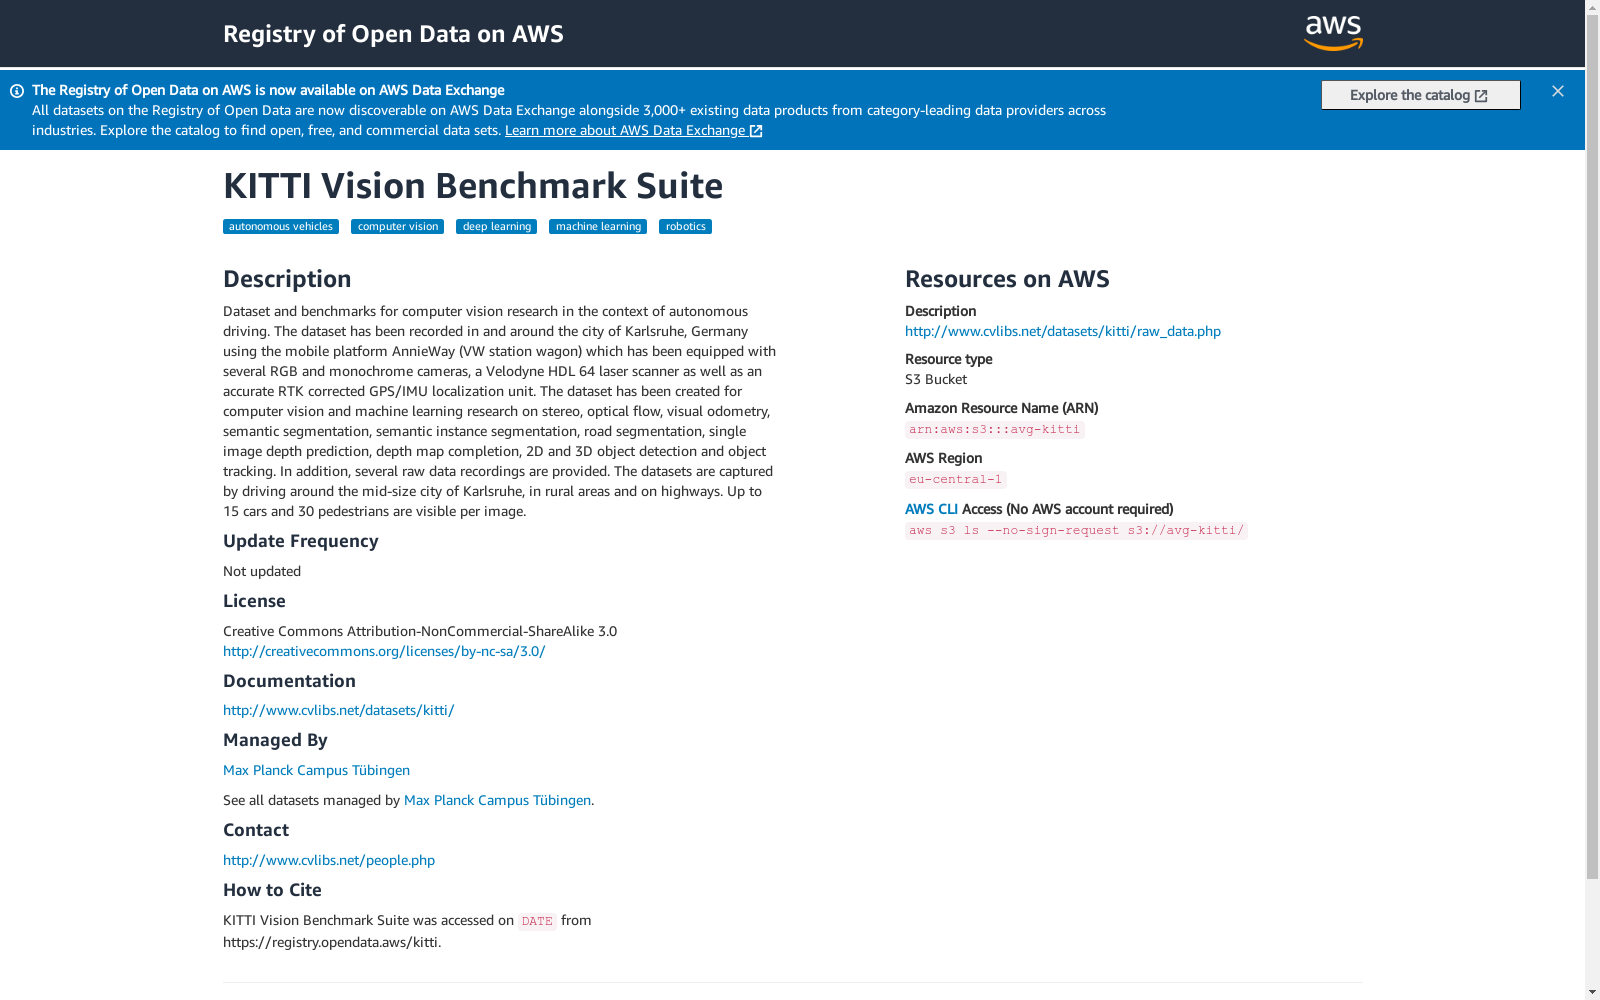Open the cvlibs.net/people.php contact link
Screen dimensions: 1600x1000
pos(329,860)
